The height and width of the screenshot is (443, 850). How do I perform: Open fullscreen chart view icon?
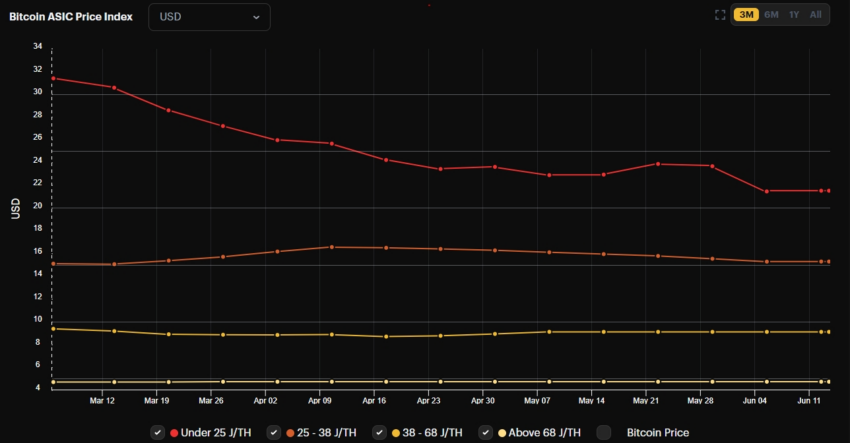[x=720, y=15]
